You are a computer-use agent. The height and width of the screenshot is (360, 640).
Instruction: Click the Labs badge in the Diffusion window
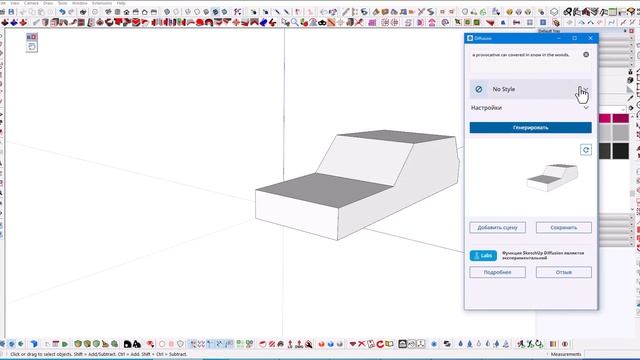coord(483,256)
